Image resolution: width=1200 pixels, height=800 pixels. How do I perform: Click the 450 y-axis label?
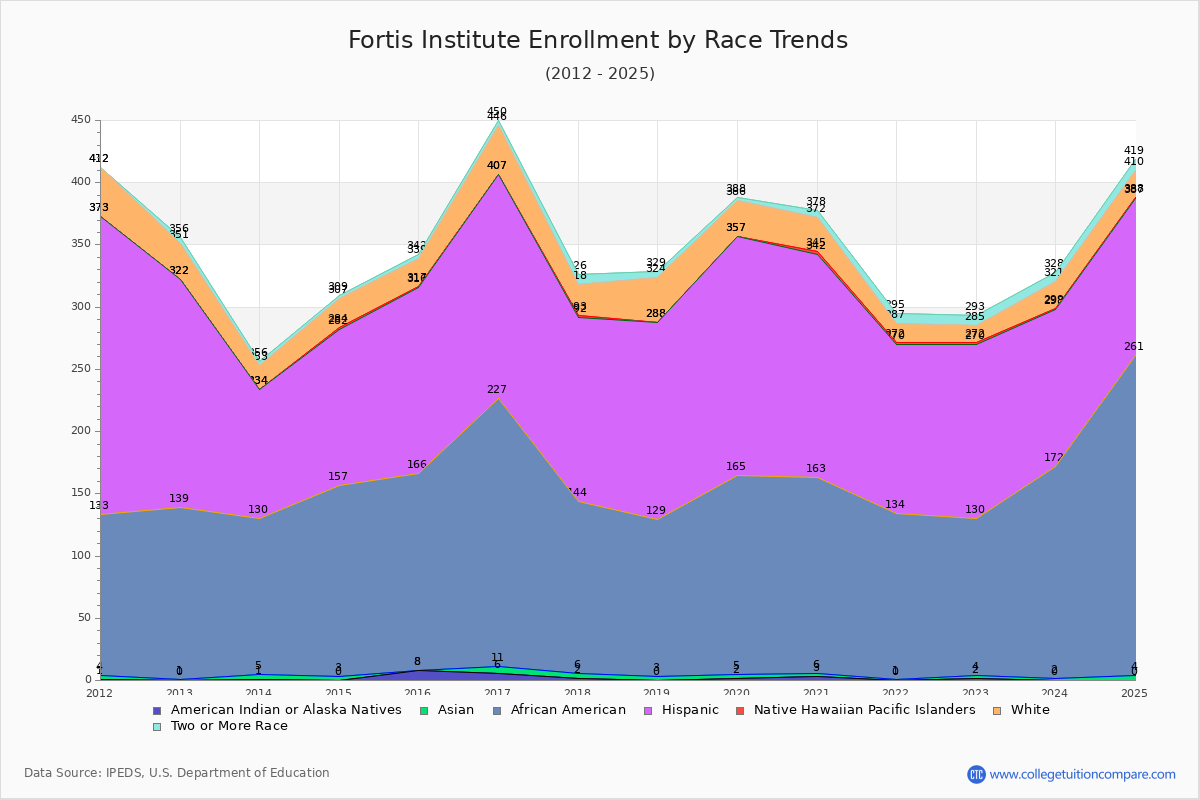pyautogui.click(x=81, y=120)
